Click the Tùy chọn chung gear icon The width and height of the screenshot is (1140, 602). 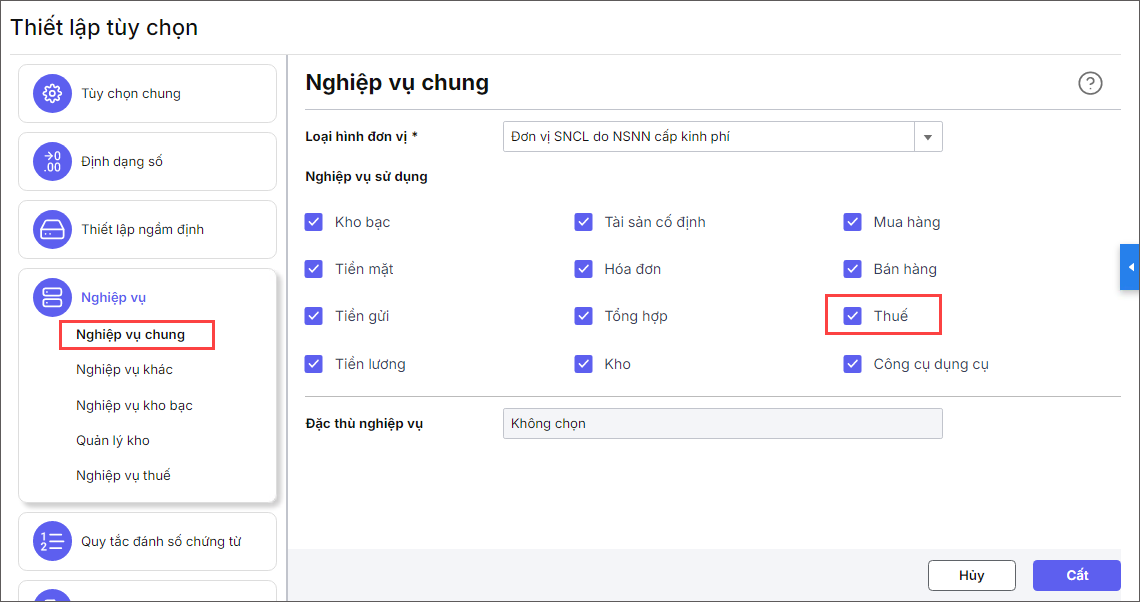52,94
